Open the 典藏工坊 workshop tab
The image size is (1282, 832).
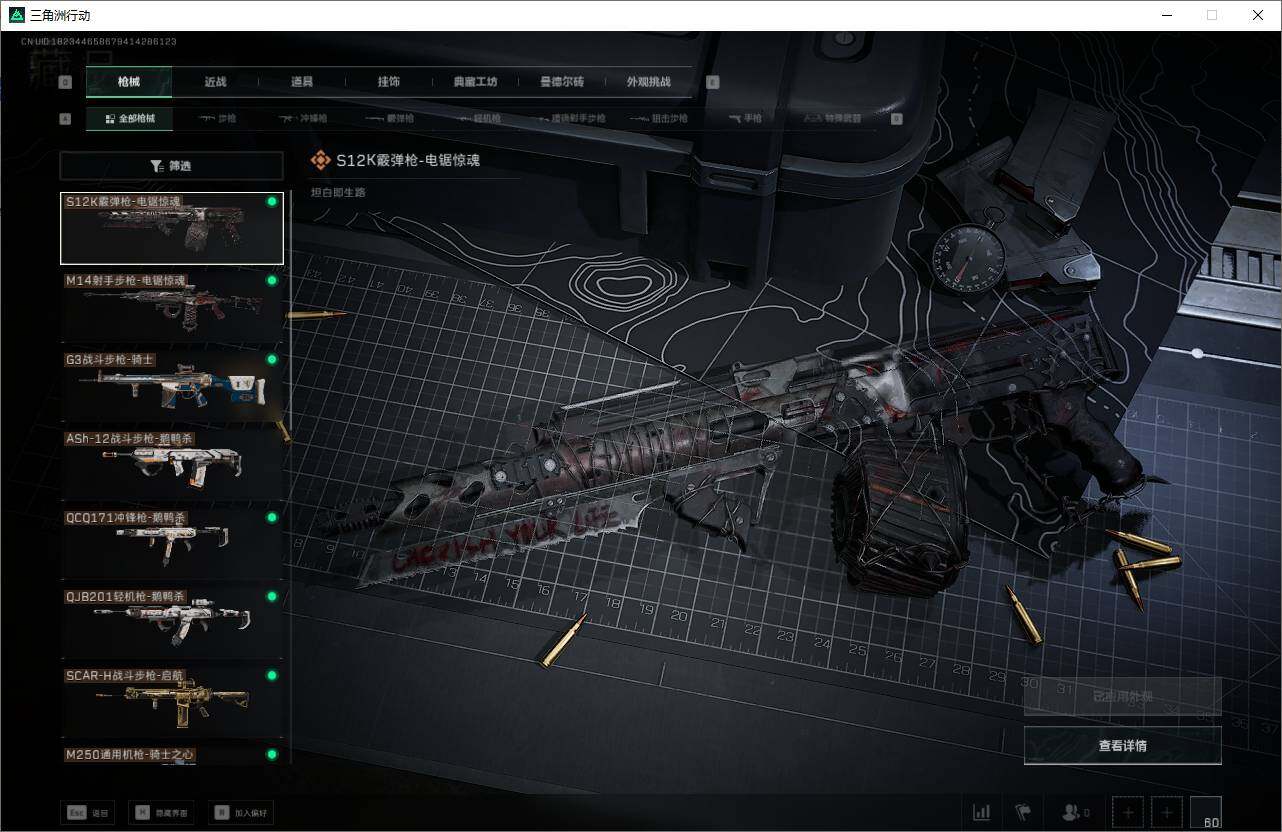[475, 82]
